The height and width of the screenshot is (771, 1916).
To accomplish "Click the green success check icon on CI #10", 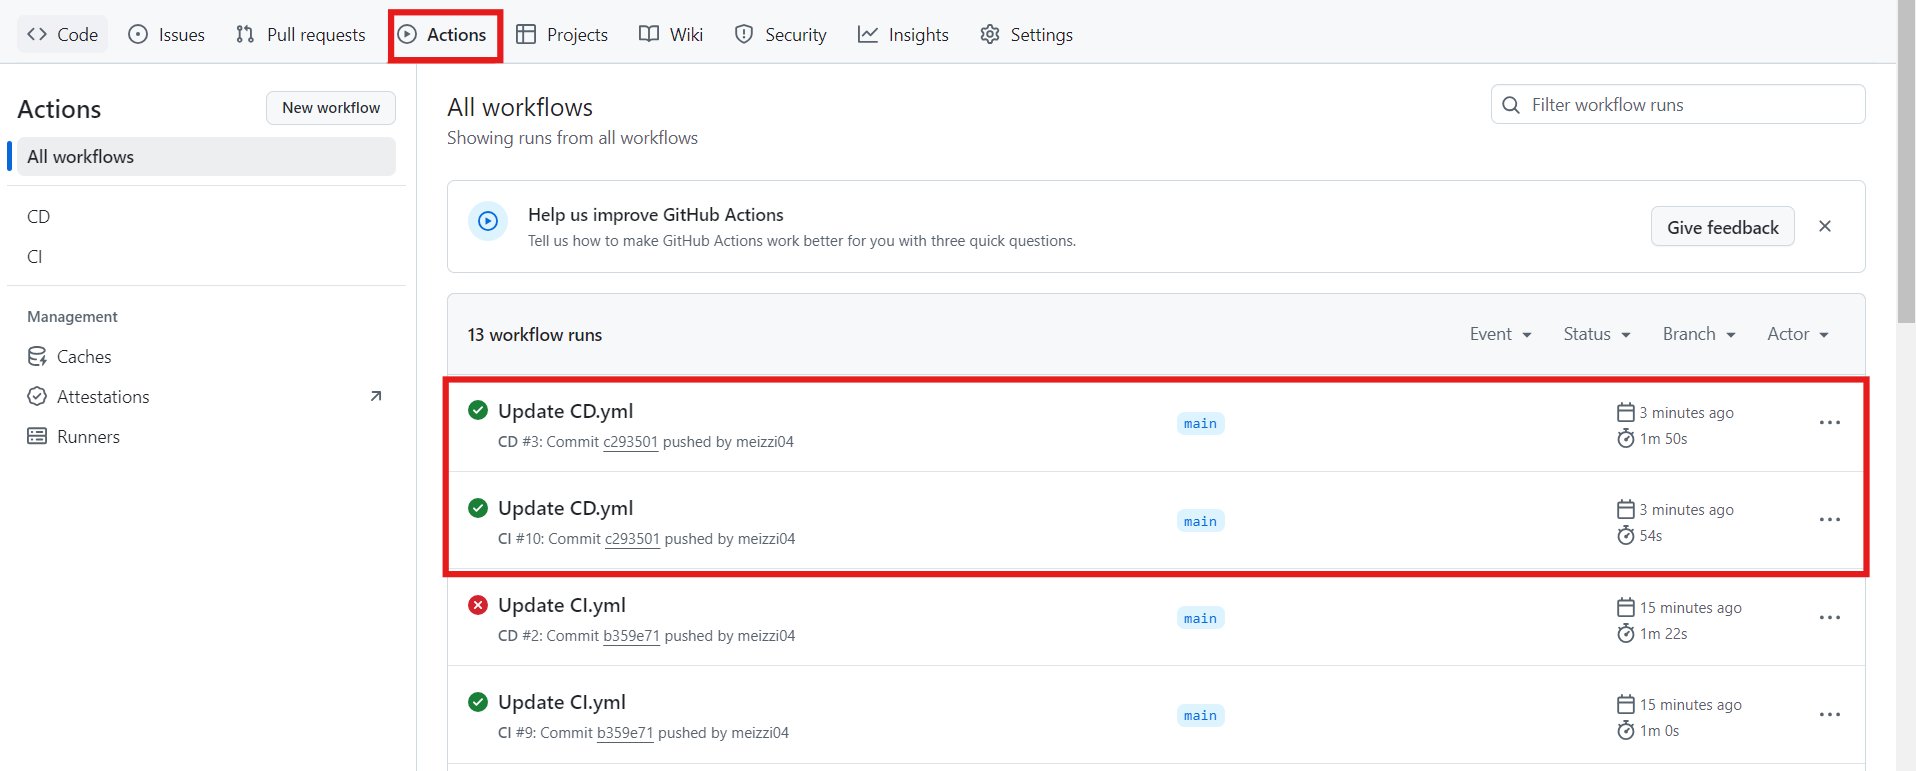I will (x=478, y=507).
